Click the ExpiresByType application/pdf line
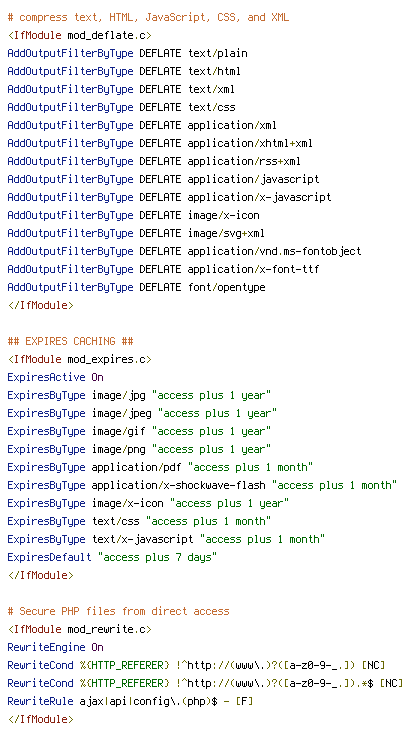Image resolution: width=418 pixels, height=736 pixels. tap(160, 468)
